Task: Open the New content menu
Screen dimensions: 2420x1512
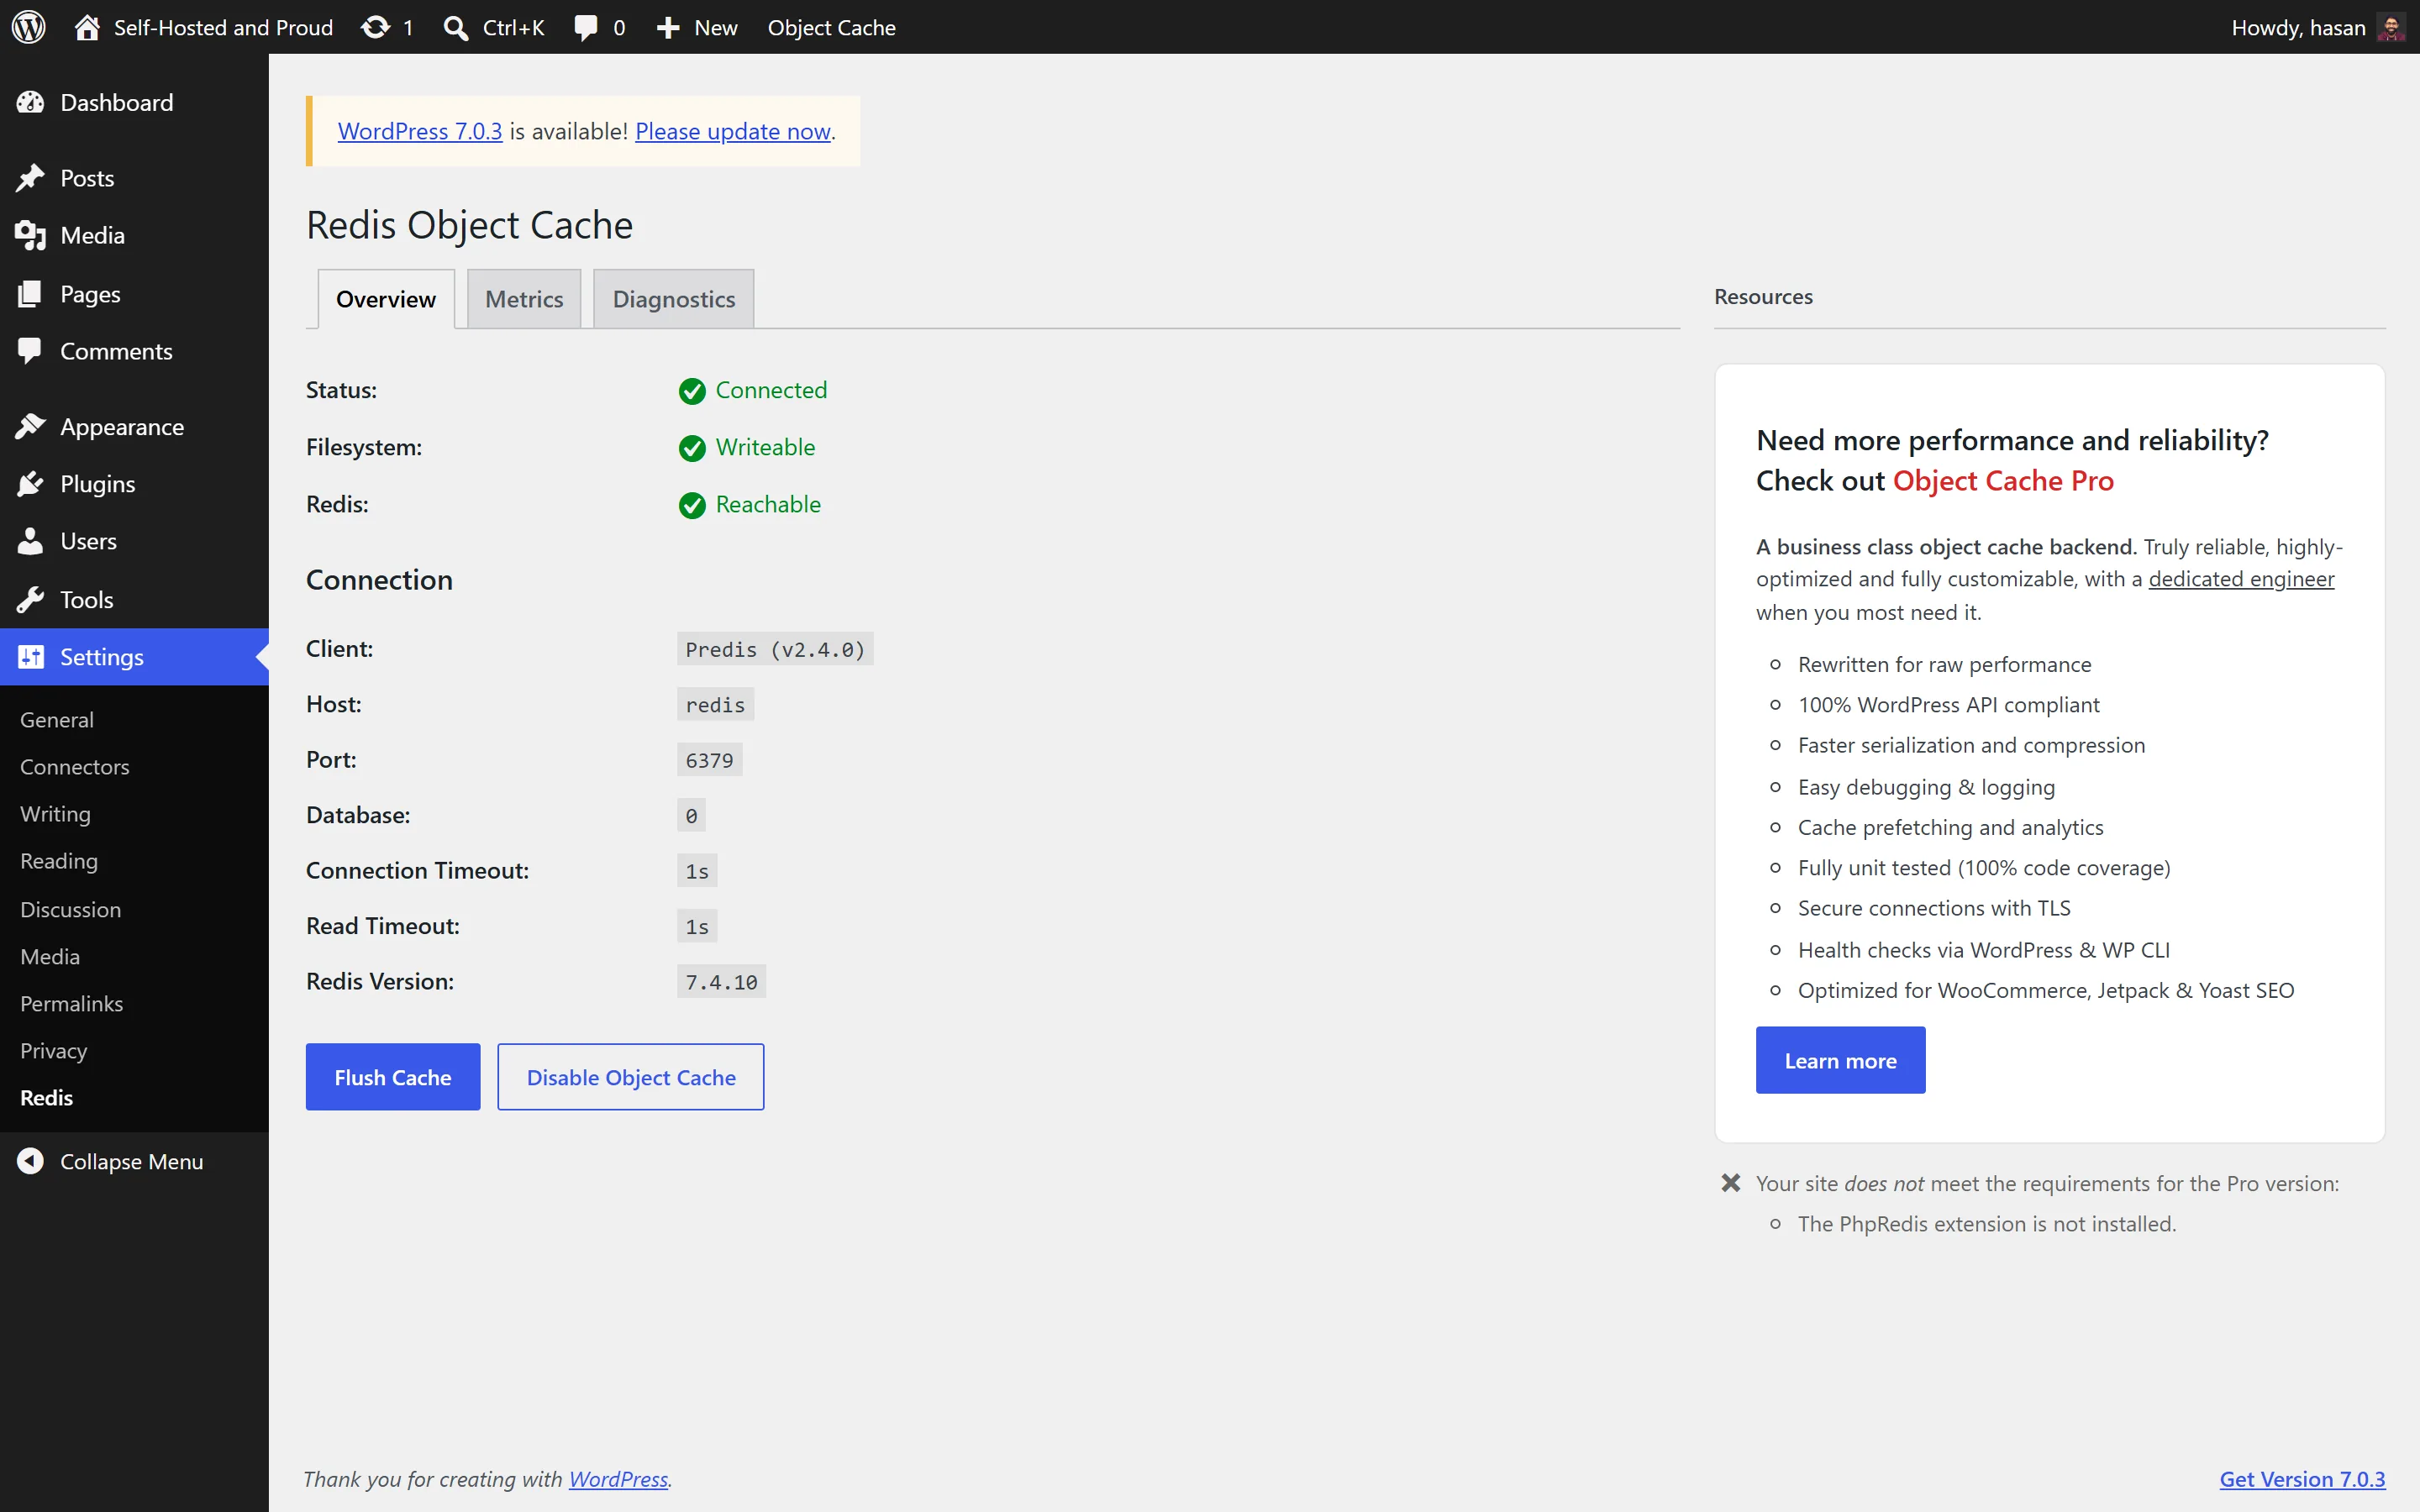Action: (697, 27)
